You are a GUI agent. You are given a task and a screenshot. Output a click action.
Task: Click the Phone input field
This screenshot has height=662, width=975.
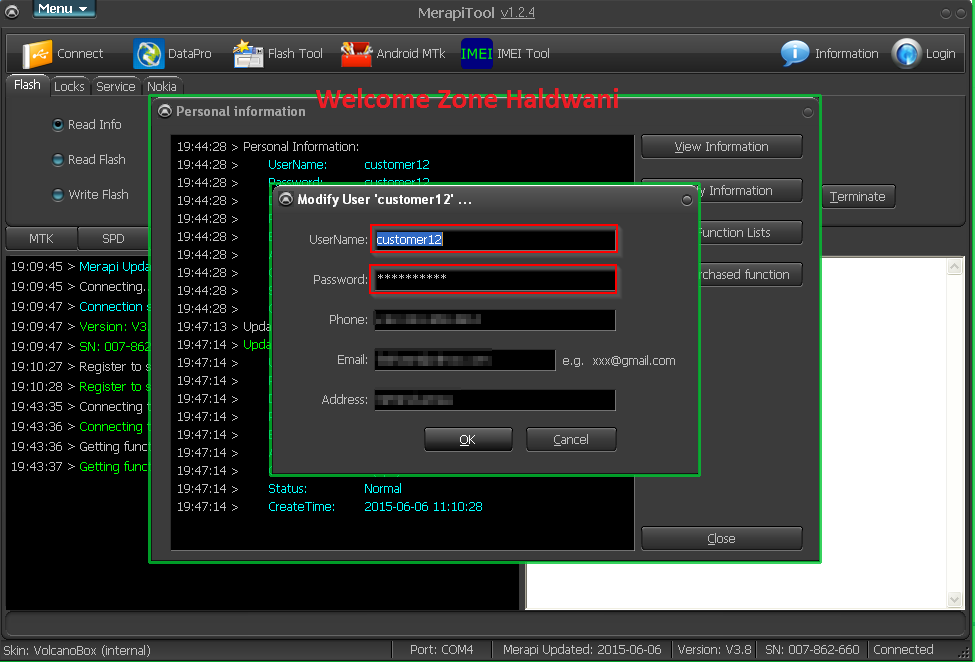click(494, 320)
